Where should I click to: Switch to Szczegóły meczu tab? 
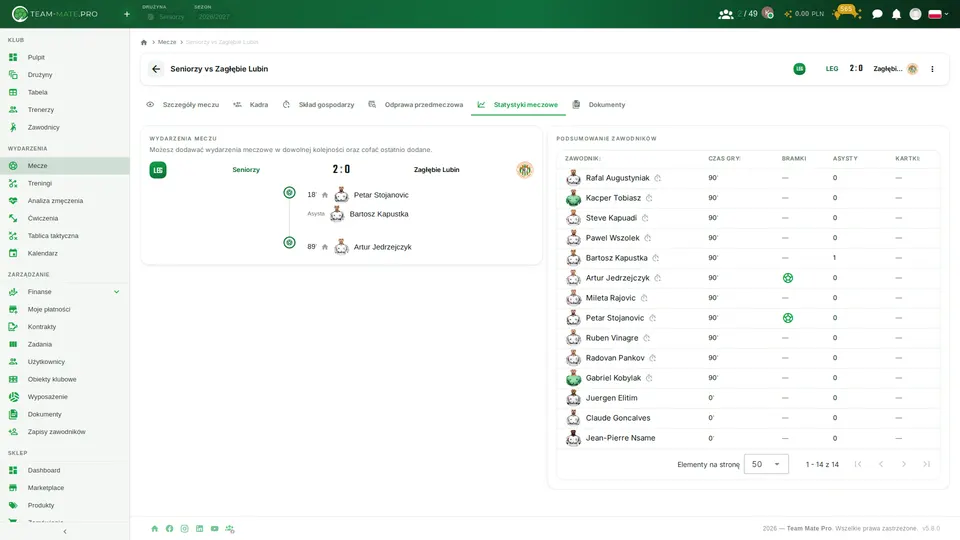183,105
